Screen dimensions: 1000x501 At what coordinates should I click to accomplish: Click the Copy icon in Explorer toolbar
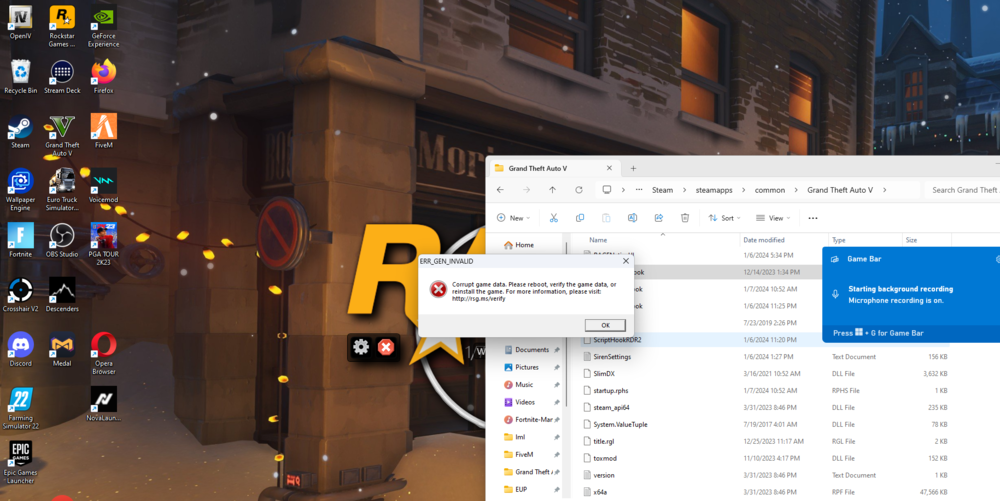(580, 218)
